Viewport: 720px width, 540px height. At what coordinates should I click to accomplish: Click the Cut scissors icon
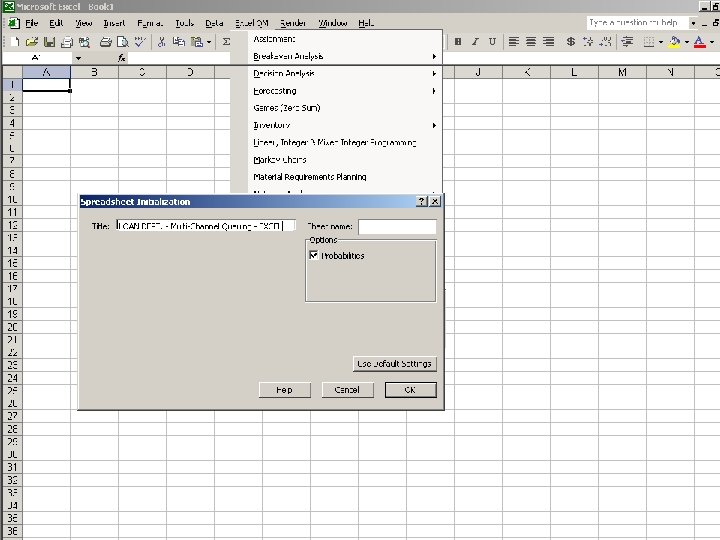(x=161, y=42)
